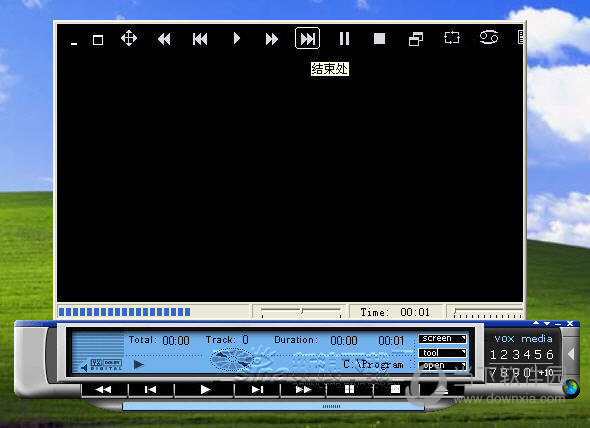
Task: Click the highlighted skip-to-end icon
Action: click(x=307, y=38)
